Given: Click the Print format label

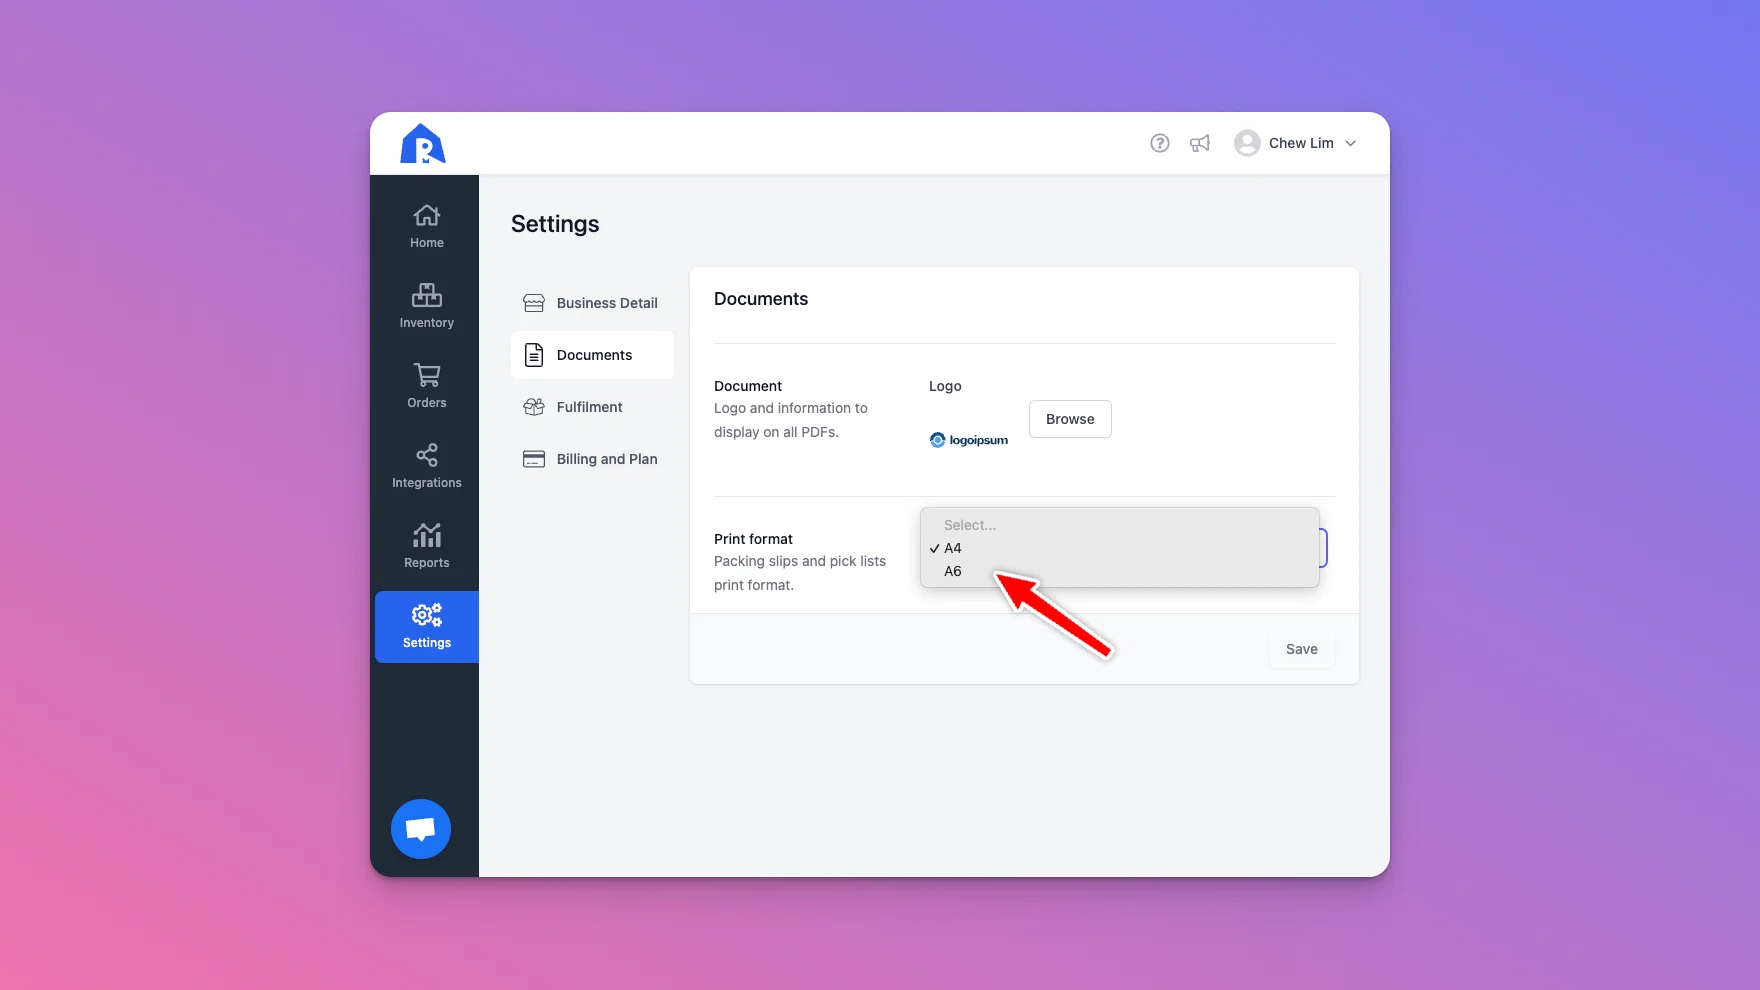Looking at the screenshot, I should point(753,539).
